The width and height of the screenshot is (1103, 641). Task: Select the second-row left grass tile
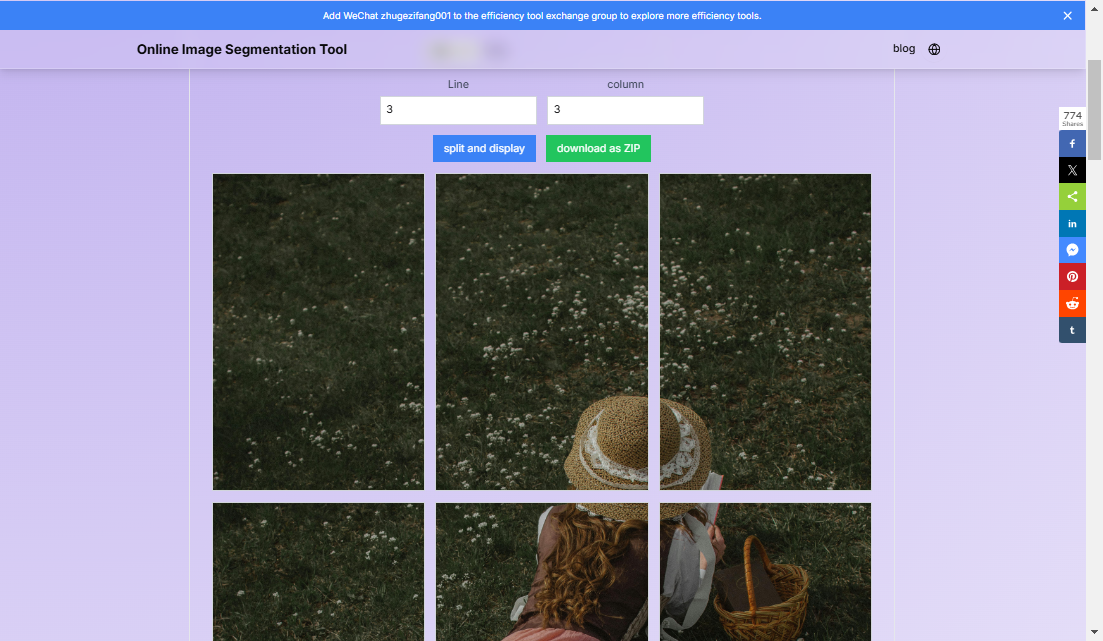319,571
